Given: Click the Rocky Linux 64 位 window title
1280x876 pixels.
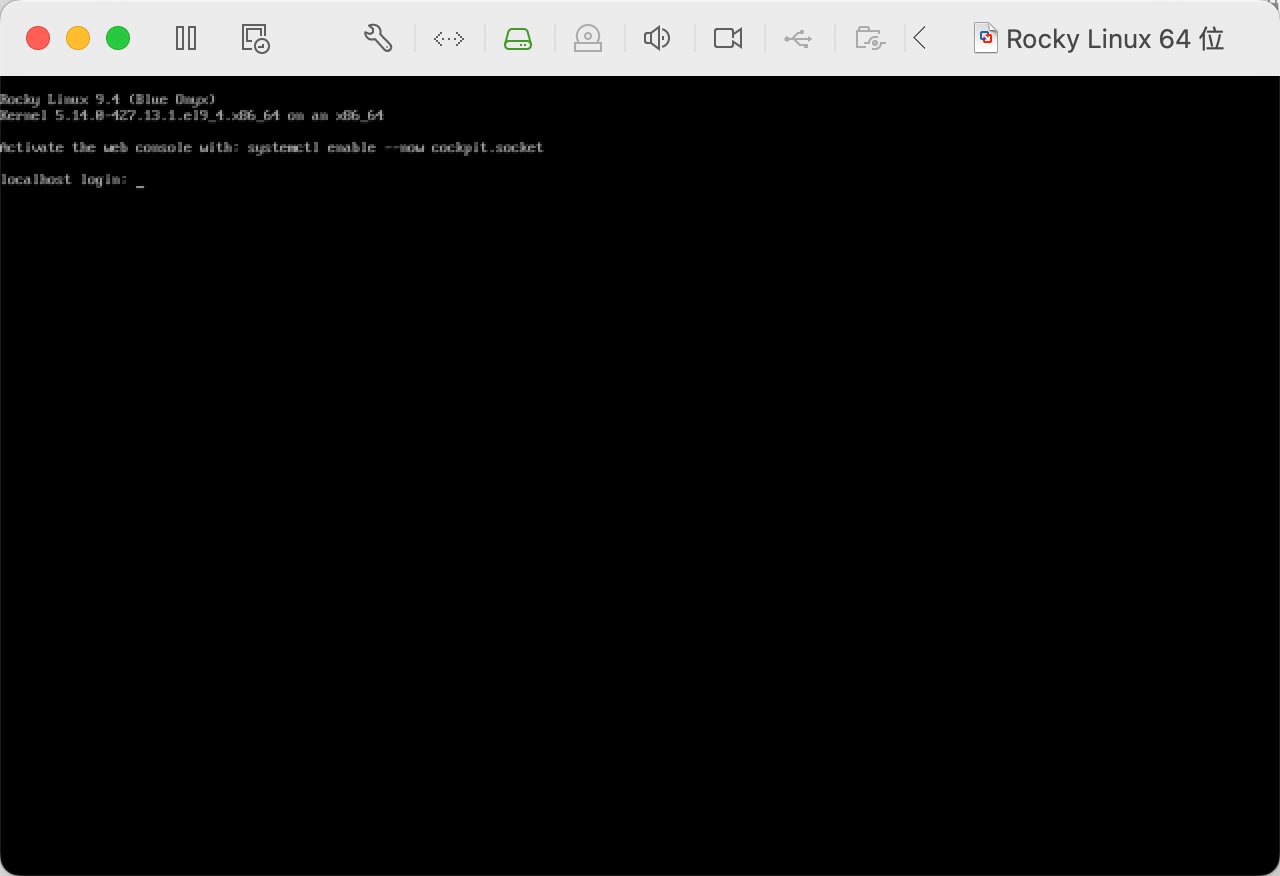Looking at the screenshot, I should pos(1115,39).
